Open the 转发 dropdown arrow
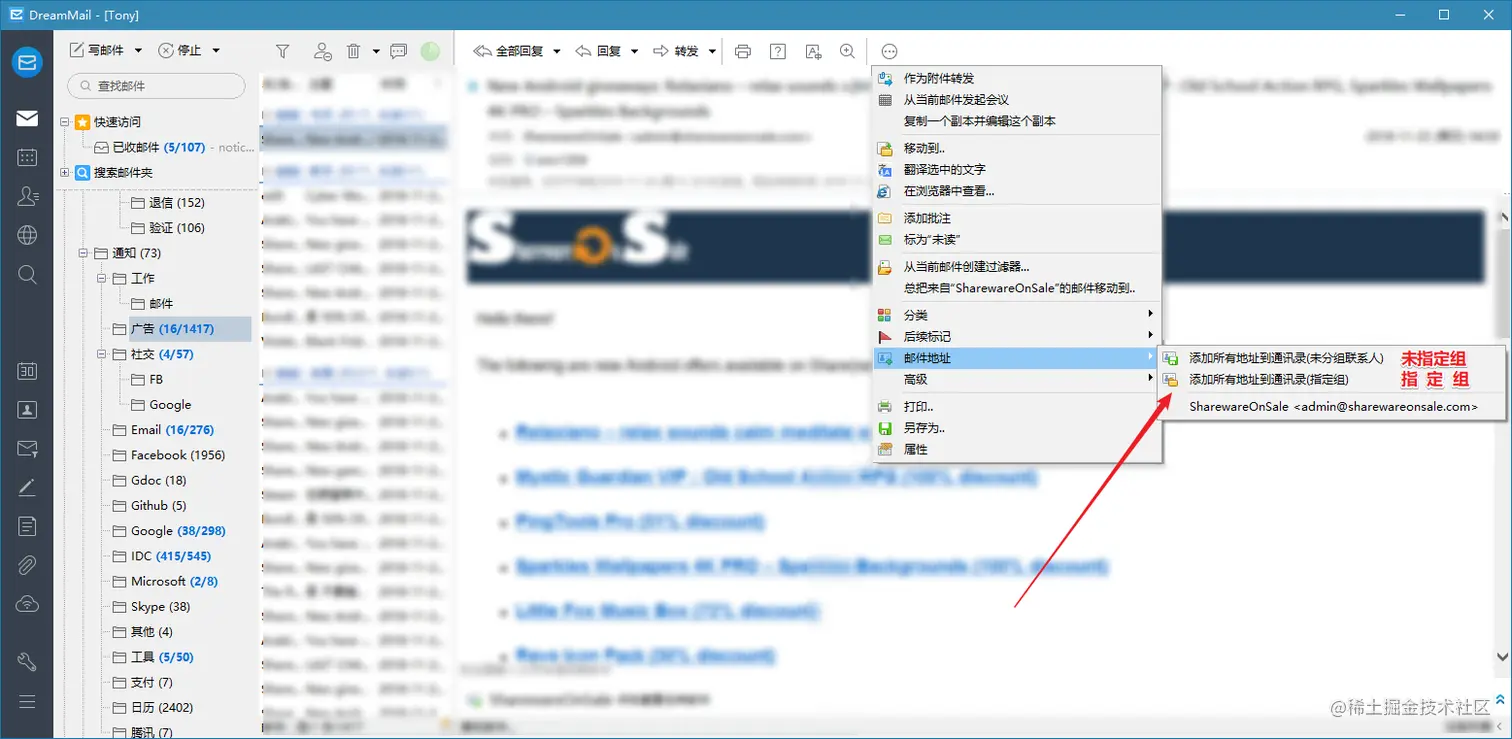This screenshot has height=739, width=1512. (x=712, y=51)
